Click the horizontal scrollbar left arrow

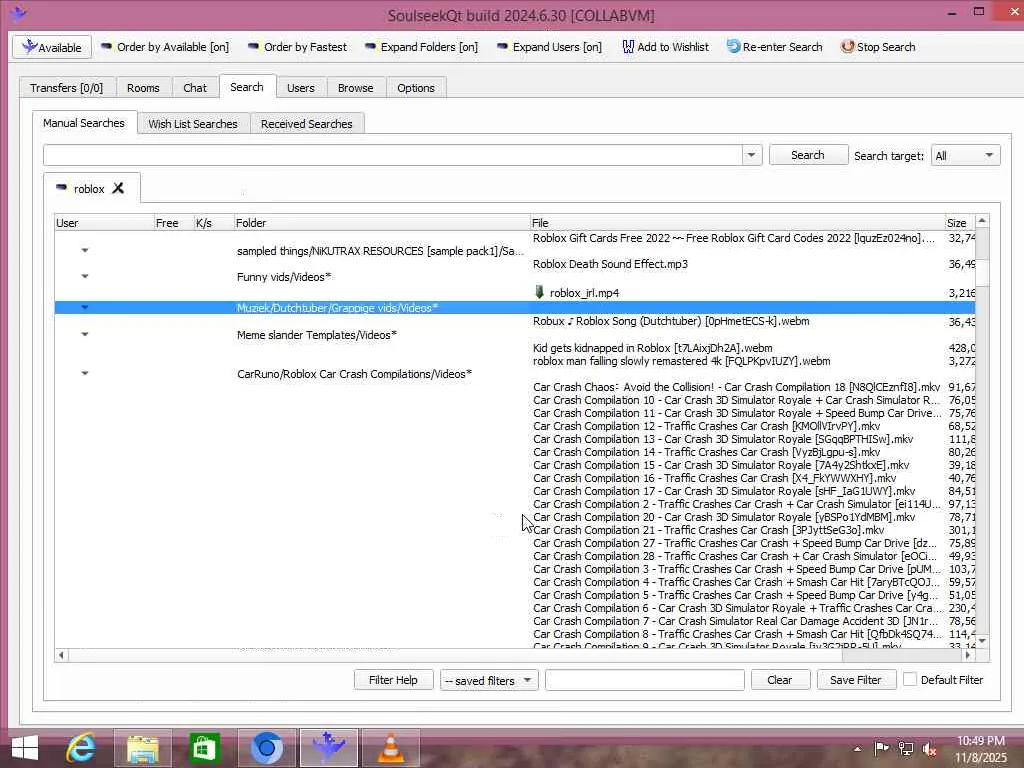[61, 654]
